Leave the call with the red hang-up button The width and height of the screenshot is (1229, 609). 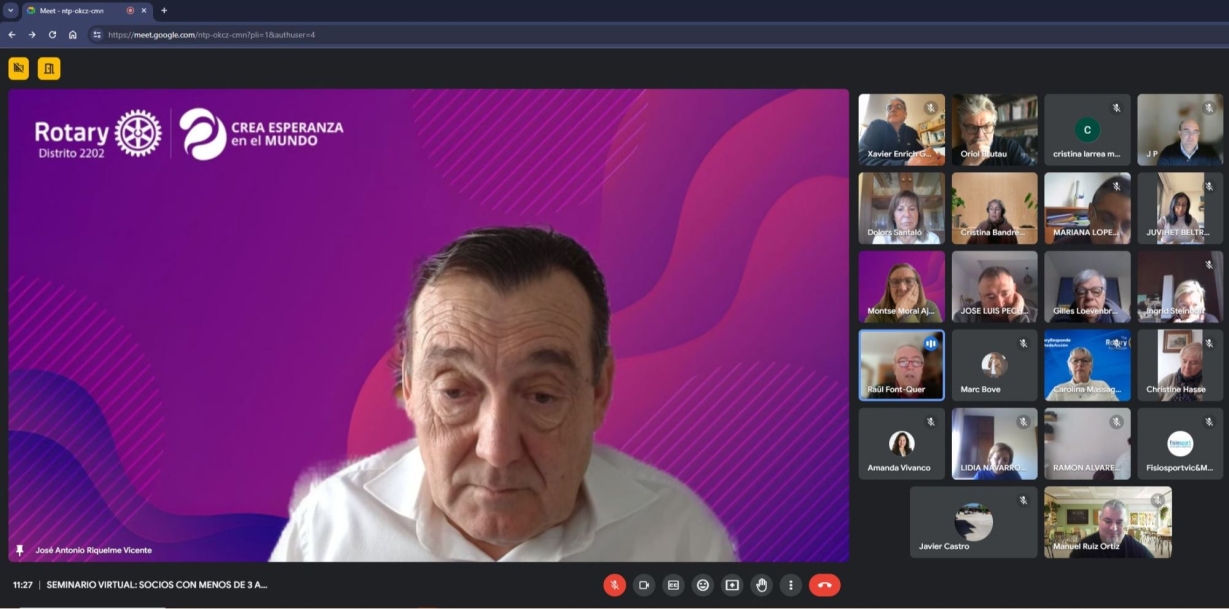[825, 585]
